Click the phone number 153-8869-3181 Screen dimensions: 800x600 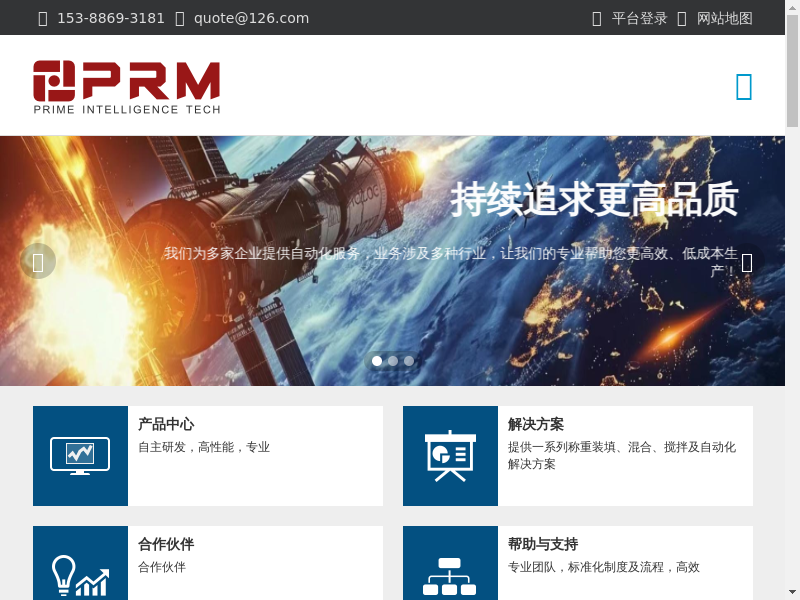111,18
